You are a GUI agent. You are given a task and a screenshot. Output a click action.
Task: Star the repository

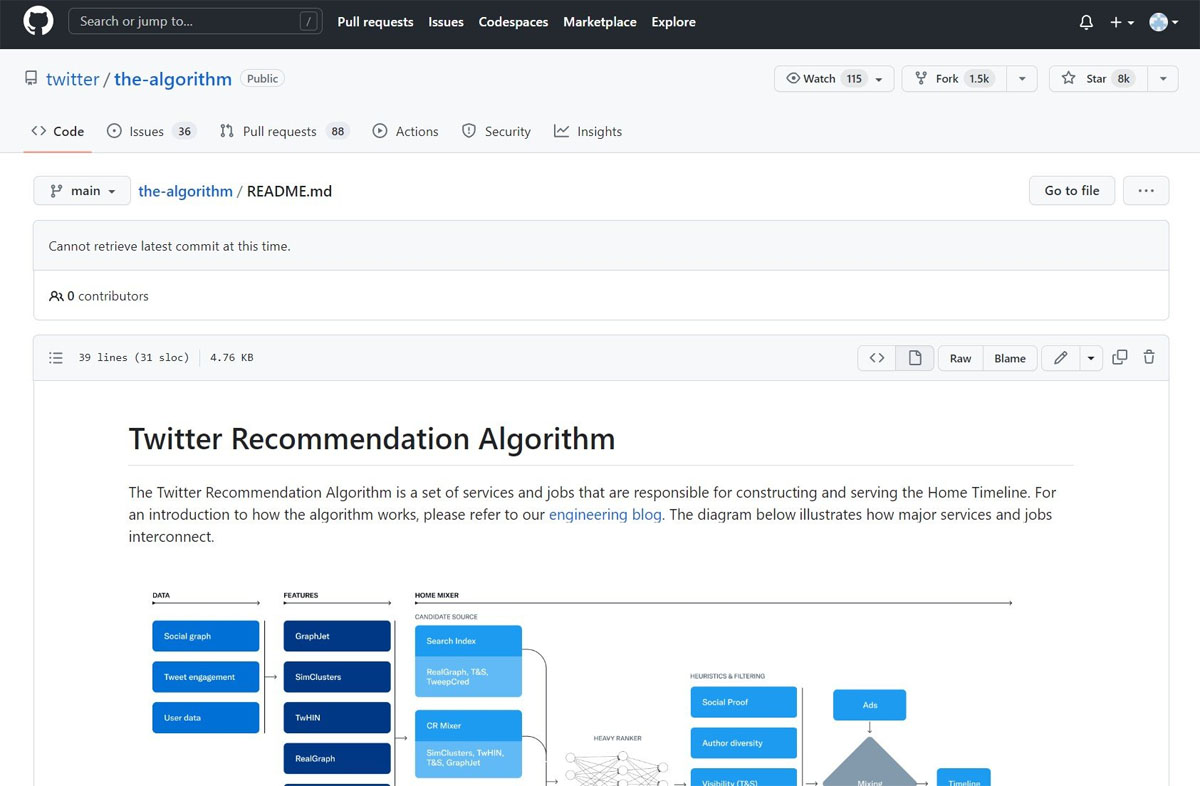1098,79
